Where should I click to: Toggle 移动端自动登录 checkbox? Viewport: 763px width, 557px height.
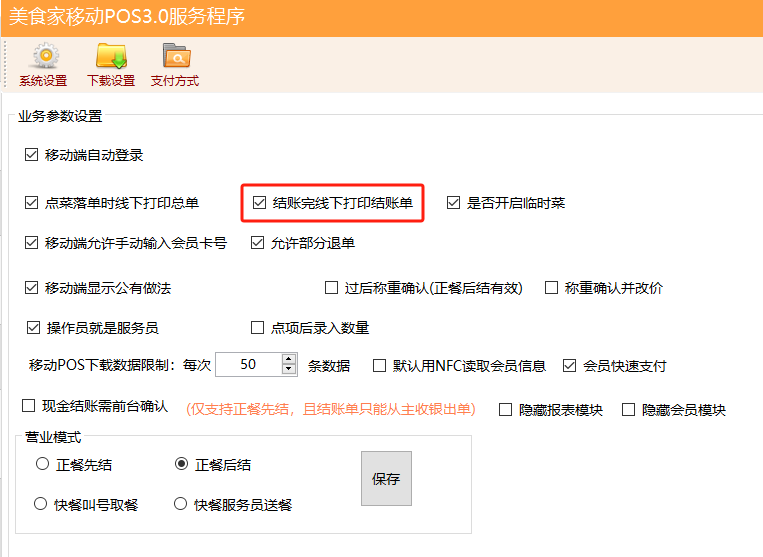(31, 155)
